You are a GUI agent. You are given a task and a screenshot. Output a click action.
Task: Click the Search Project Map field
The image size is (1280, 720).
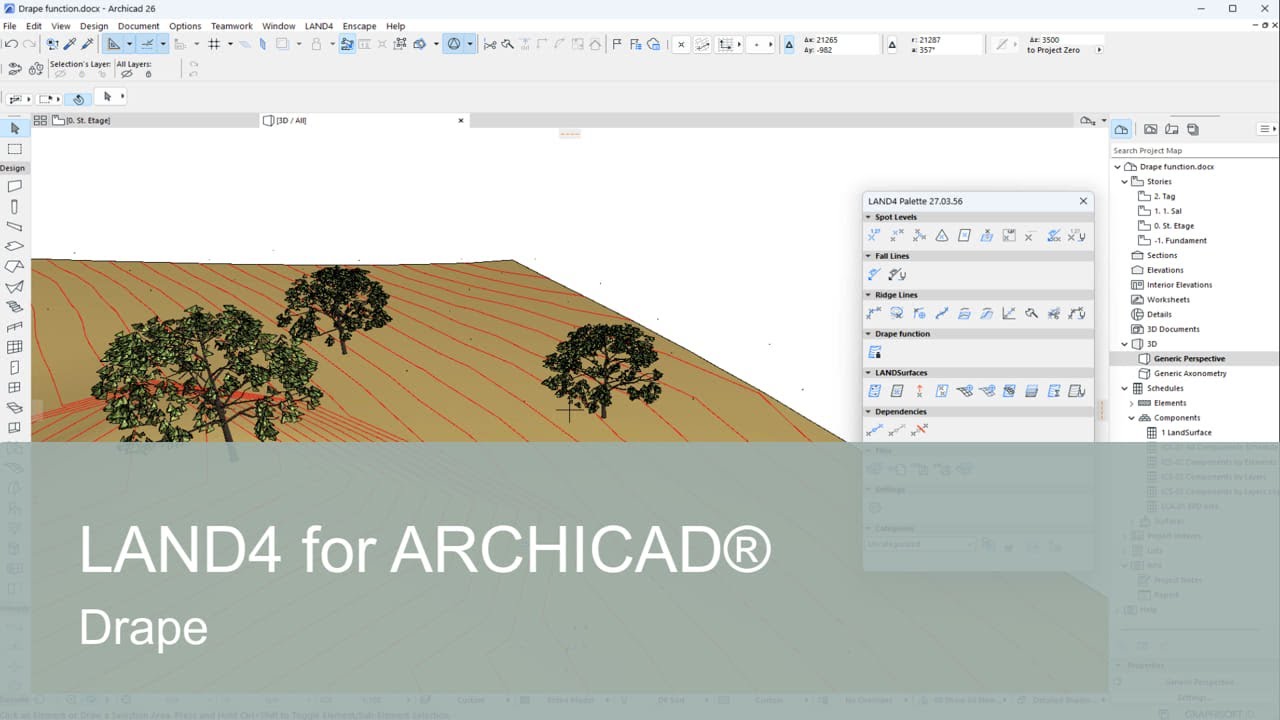1194,151
